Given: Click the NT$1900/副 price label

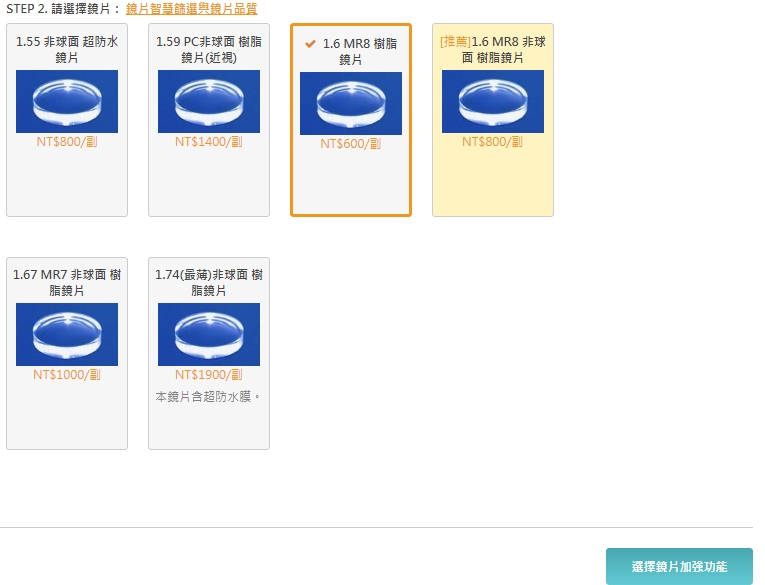Looking at the screenshot, I should [x=209, y=375].
